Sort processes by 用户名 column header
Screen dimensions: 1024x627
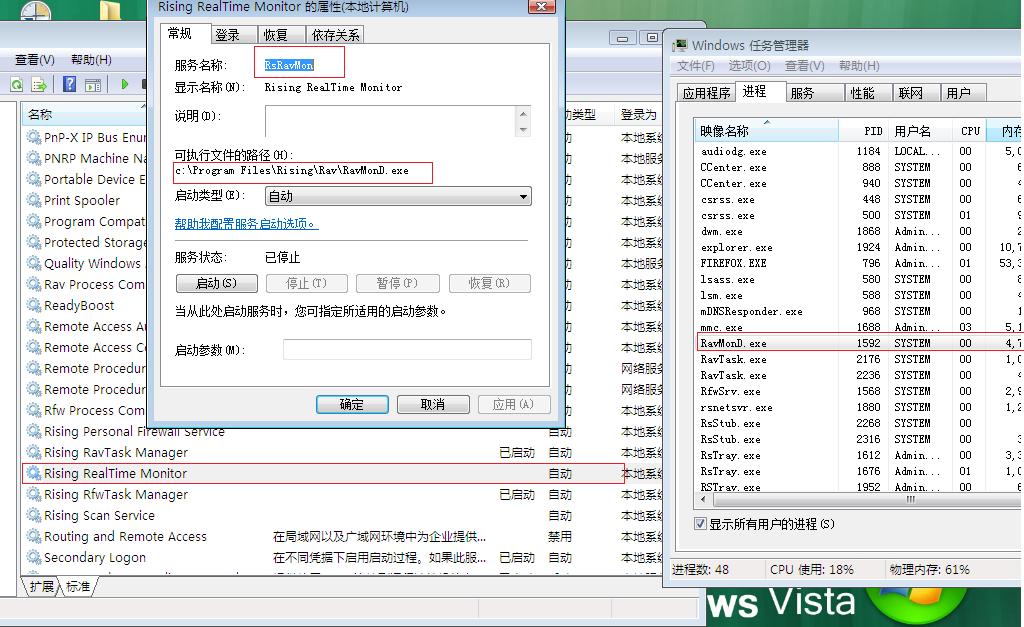coord(919,131)
